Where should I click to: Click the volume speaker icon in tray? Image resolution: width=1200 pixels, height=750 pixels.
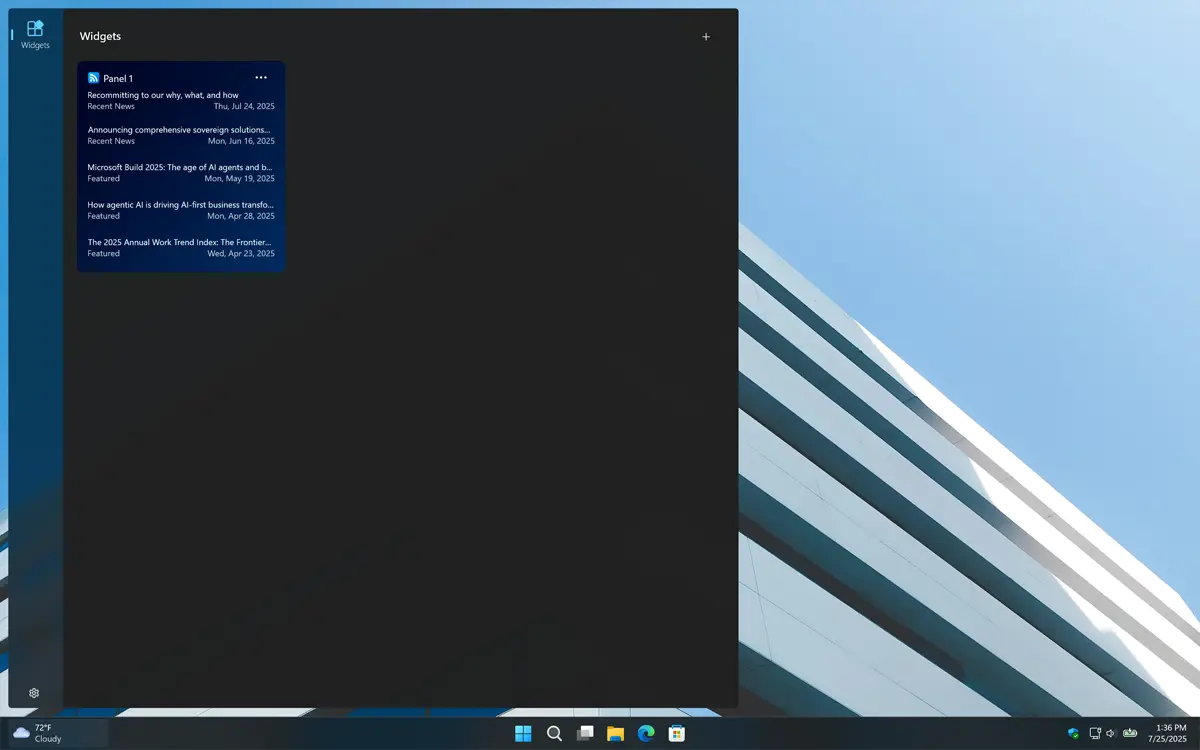click(1111, 733)
